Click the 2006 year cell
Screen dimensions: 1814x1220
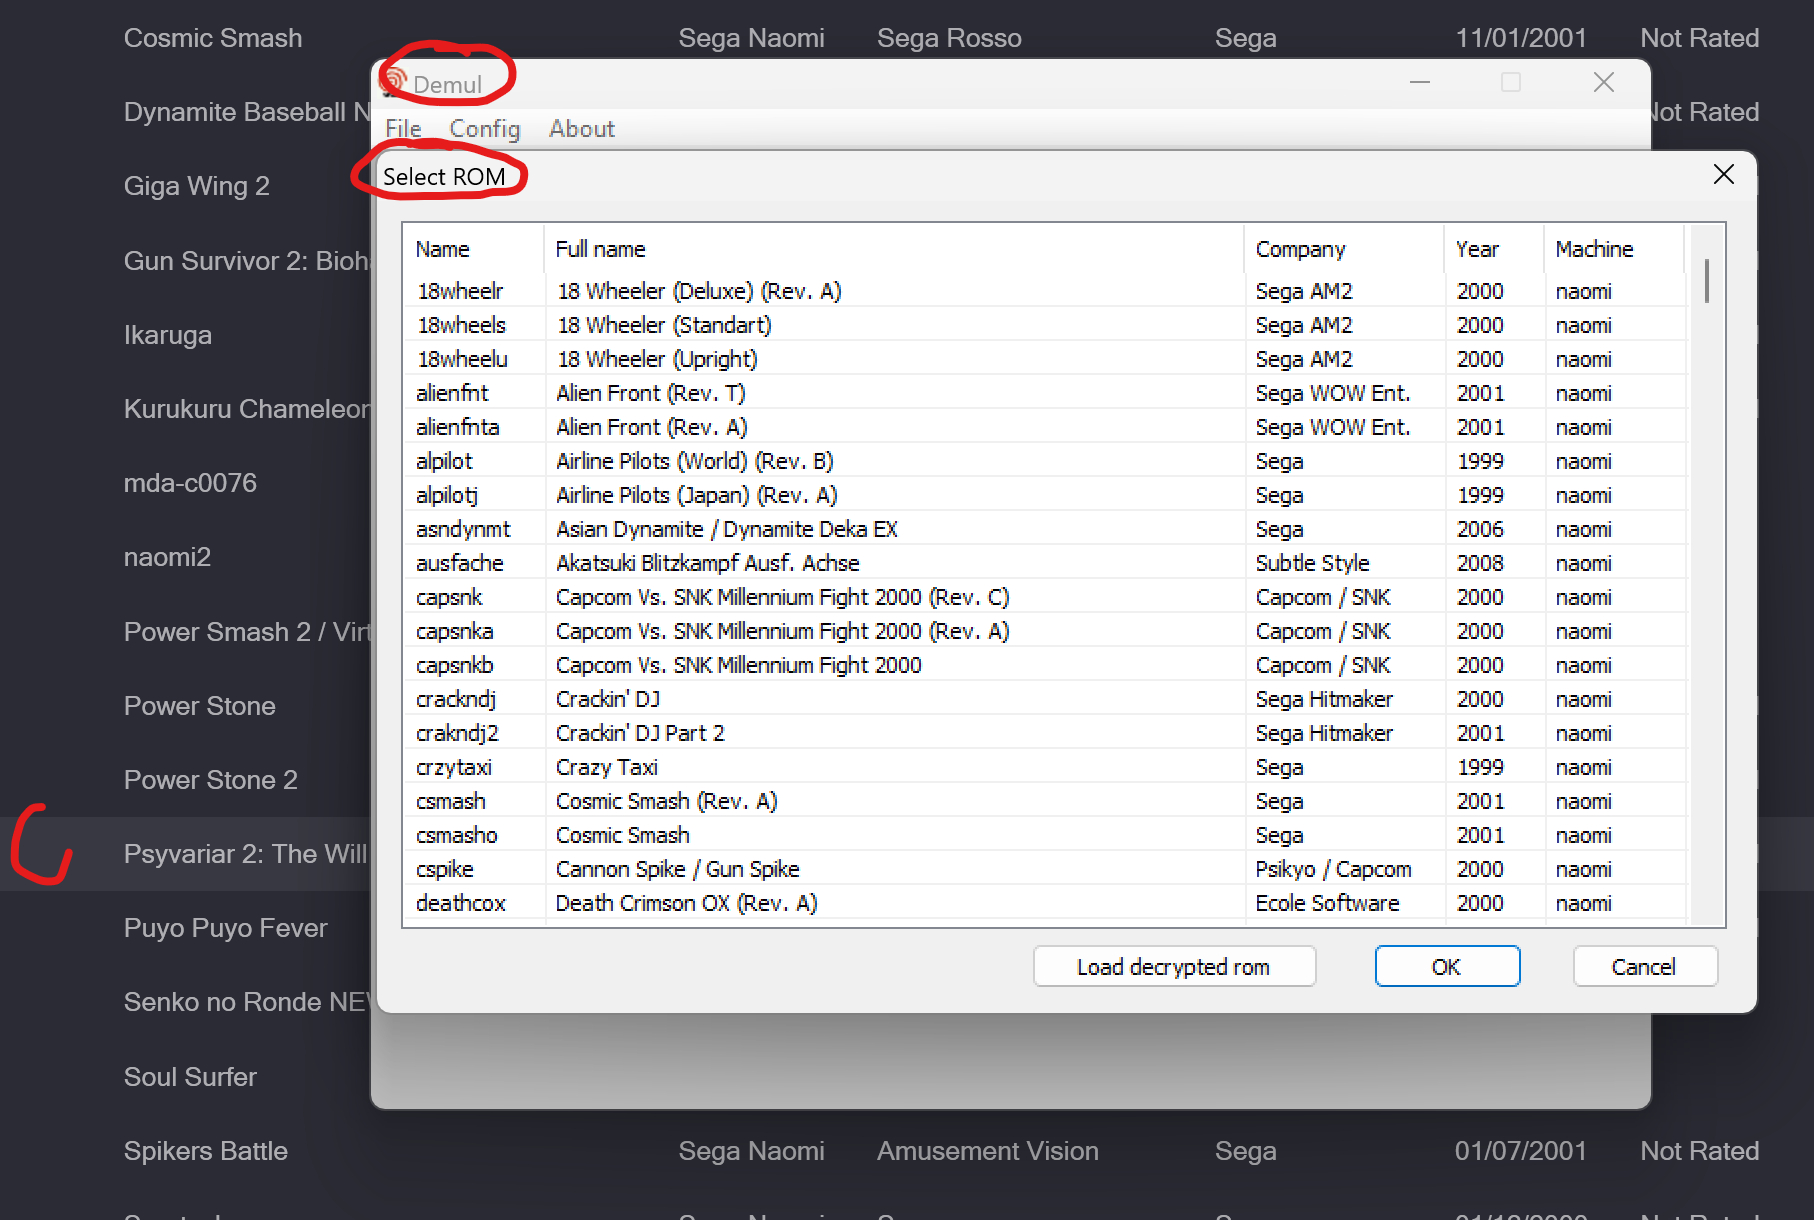pos(1481,529)
